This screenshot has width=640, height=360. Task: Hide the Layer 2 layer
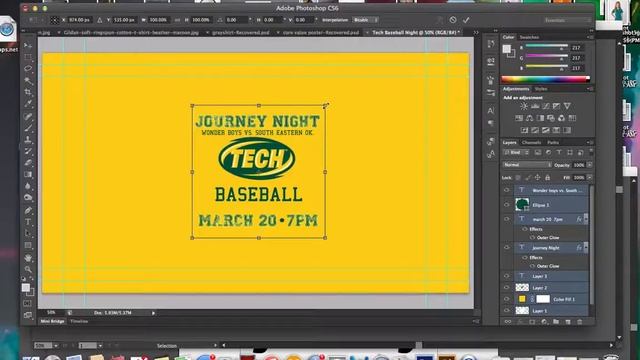pyautogui.click(x=507, y=288)
